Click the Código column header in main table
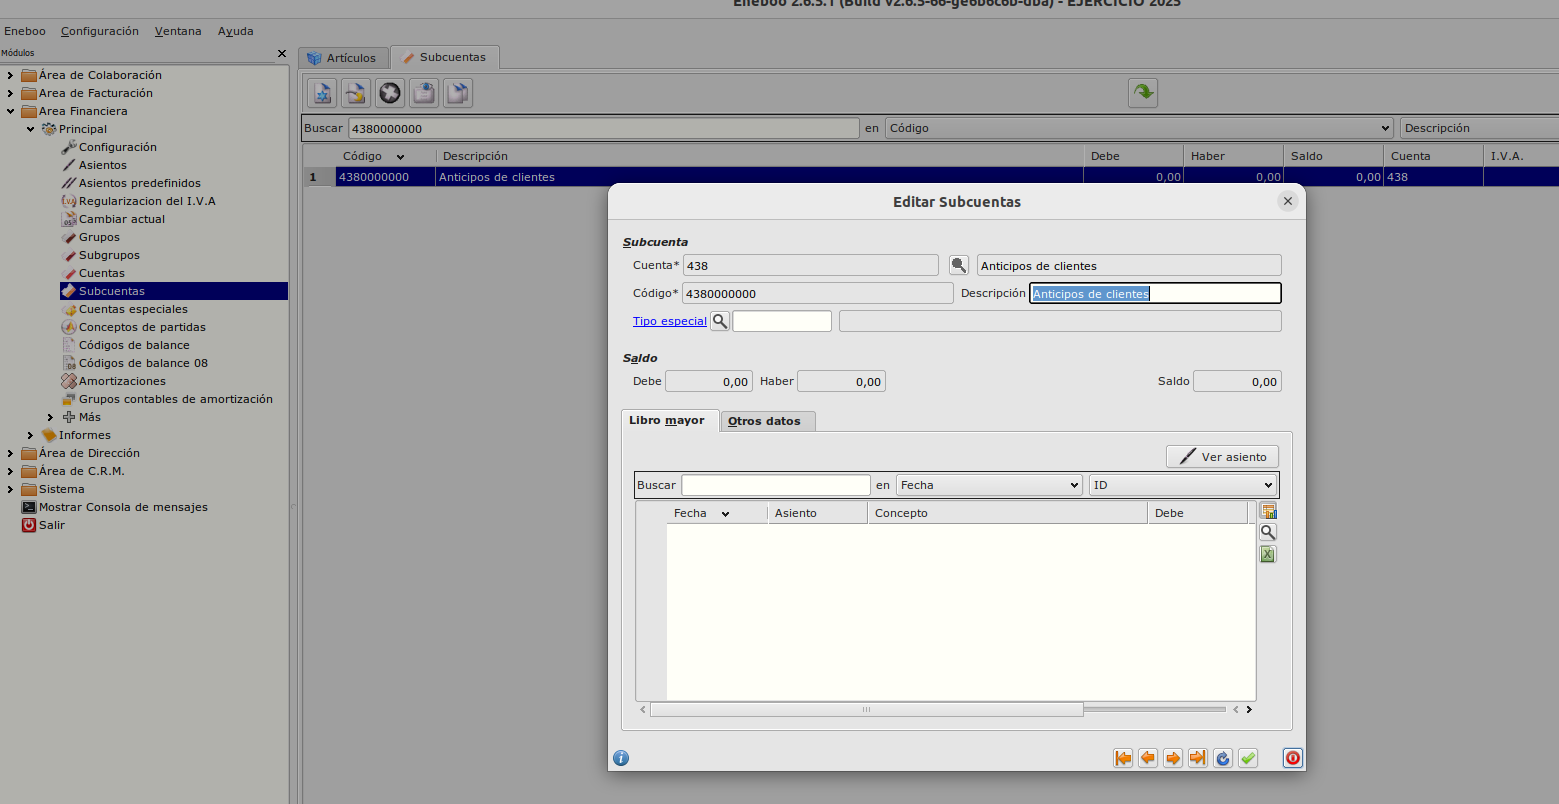1559x804 pixels. click(x=386, y=156)
